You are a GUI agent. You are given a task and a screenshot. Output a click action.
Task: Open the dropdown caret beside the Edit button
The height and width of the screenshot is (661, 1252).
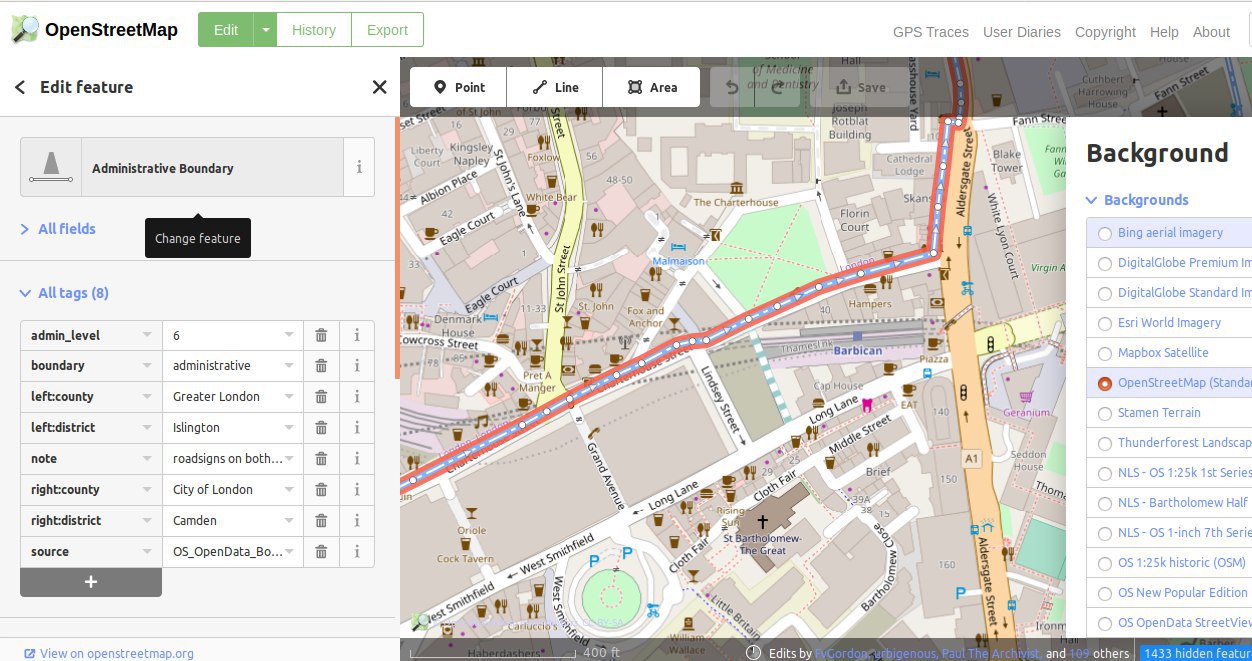pos(265,30)
